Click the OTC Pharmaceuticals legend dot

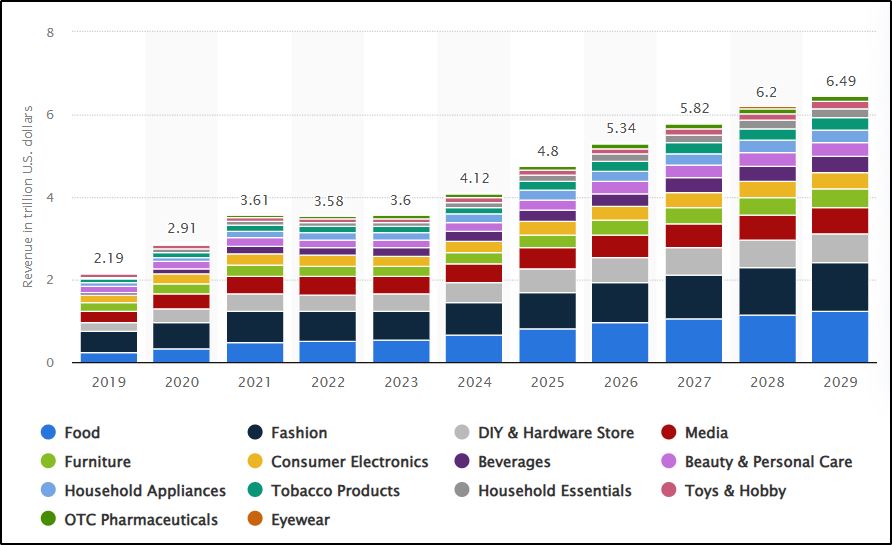point(48,520)
